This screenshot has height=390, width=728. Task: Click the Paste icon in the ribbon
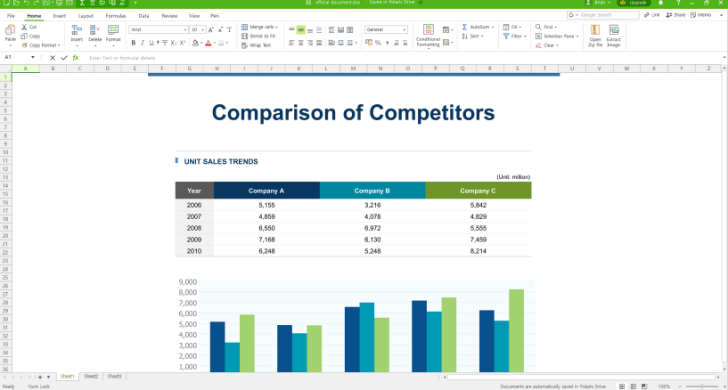click(10, 31)
